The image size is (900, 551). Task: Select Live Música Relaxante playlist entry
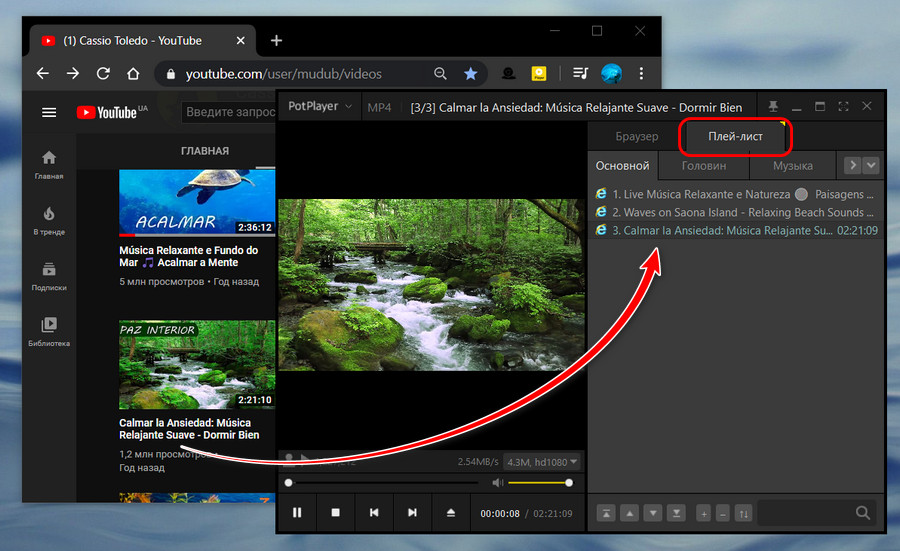(x=736, y=194)
